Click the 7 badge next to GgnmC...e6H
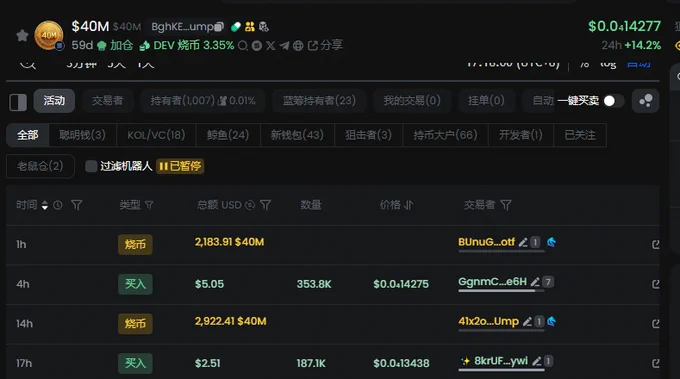The width and height of the screenshot is (680, 379). click(x=548, y=282)
